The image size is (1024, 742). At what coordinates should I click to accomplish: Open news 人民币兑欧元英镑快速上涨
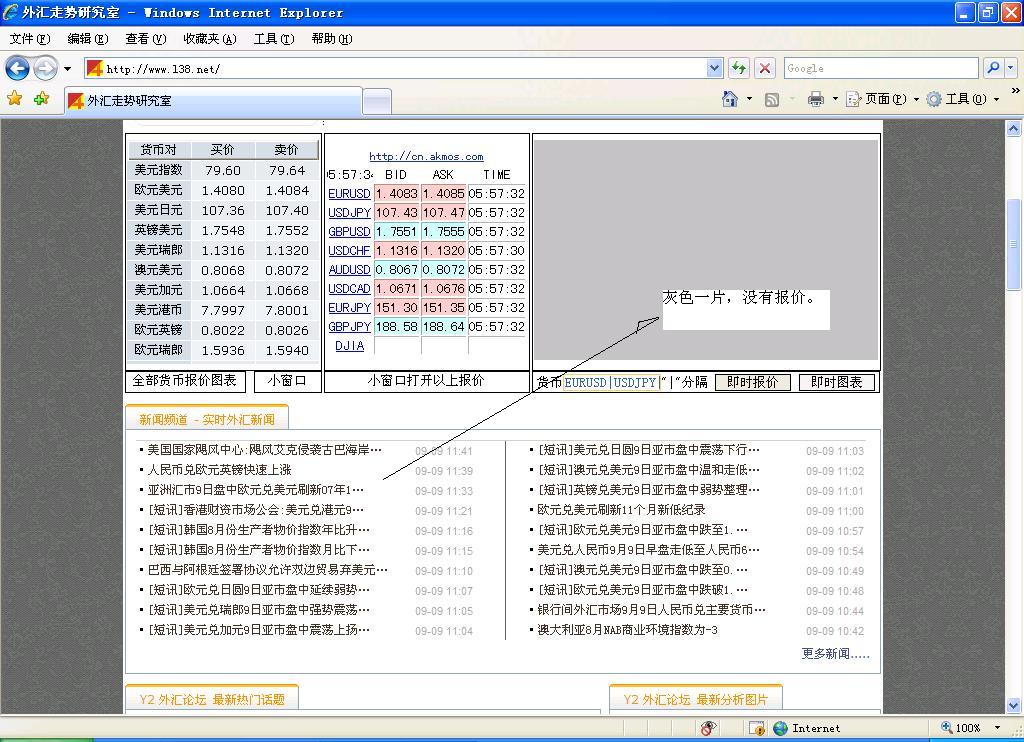coord(219,470)
